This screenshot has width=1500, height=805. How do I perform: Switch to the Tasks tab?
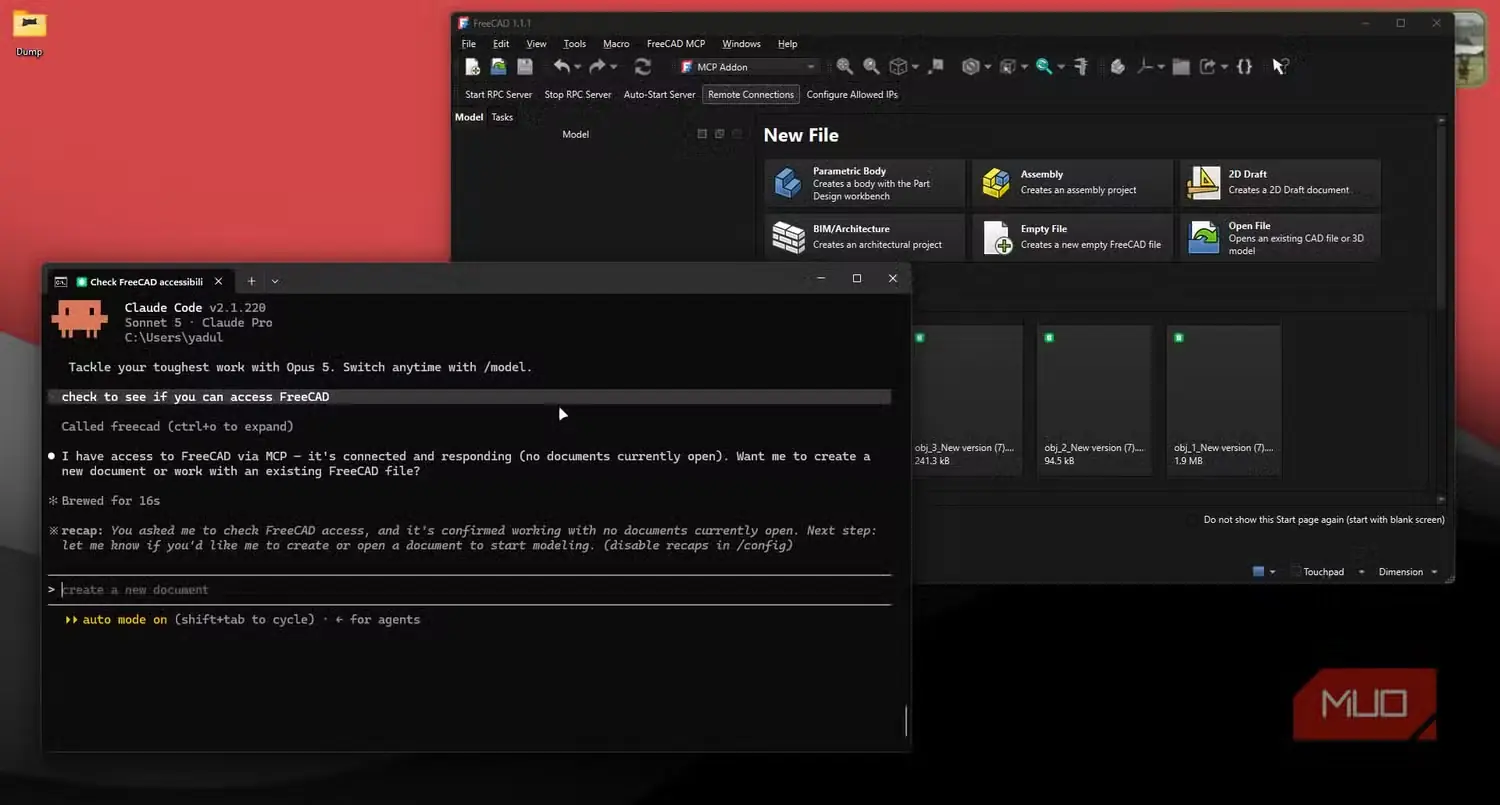502,117
